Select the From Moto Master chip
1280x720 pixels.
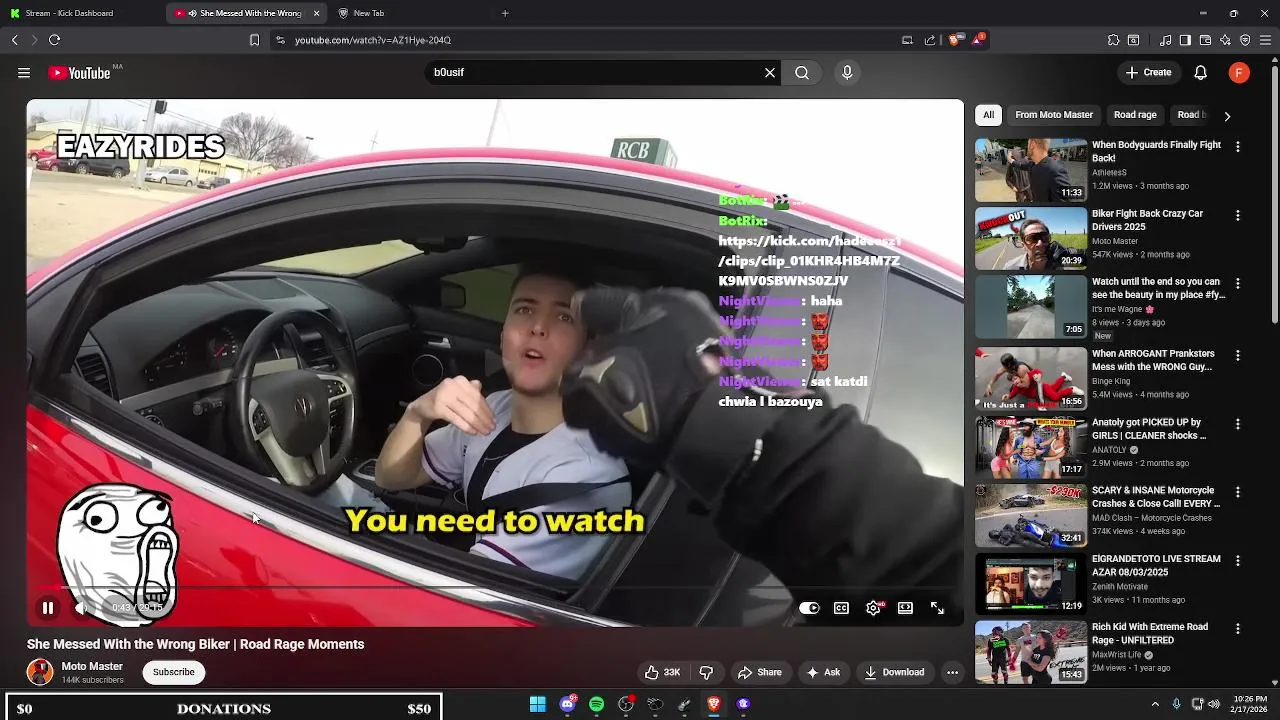click(x=1054, y=115)
